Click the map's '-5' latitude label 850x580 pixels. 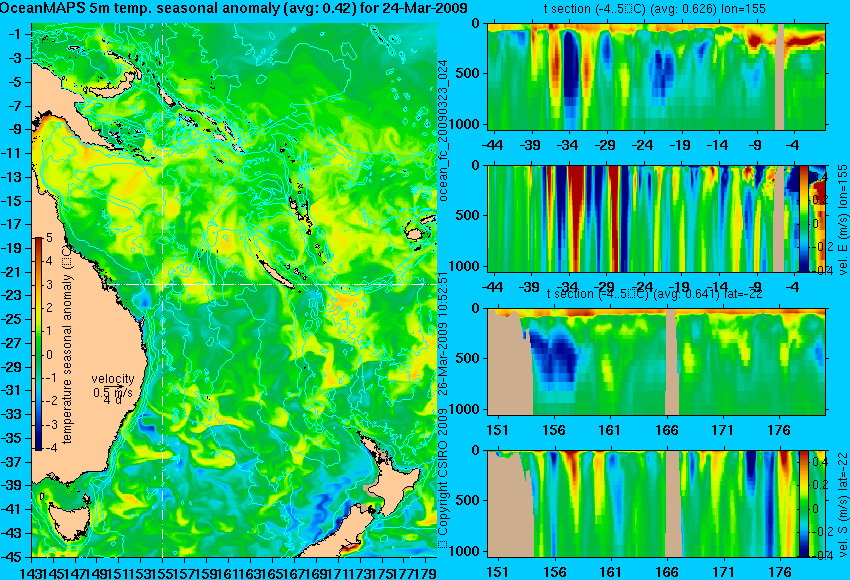15,82
